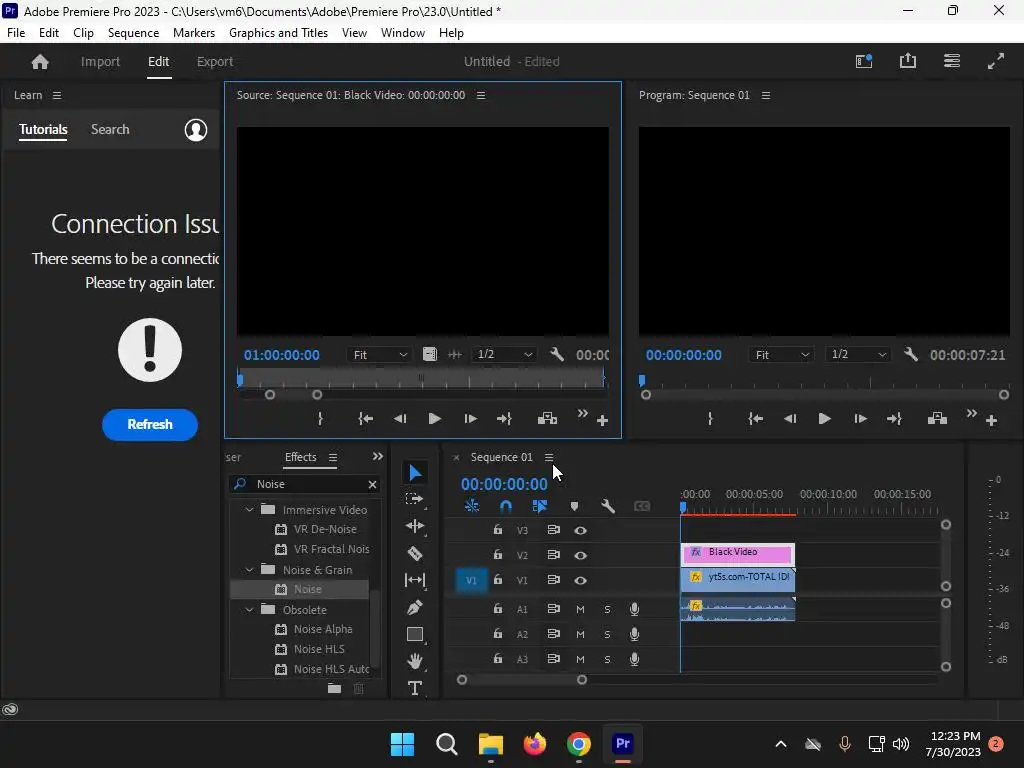Open the Markers menu
This screenshot has height=768, width=1024.
coord(193,33)
